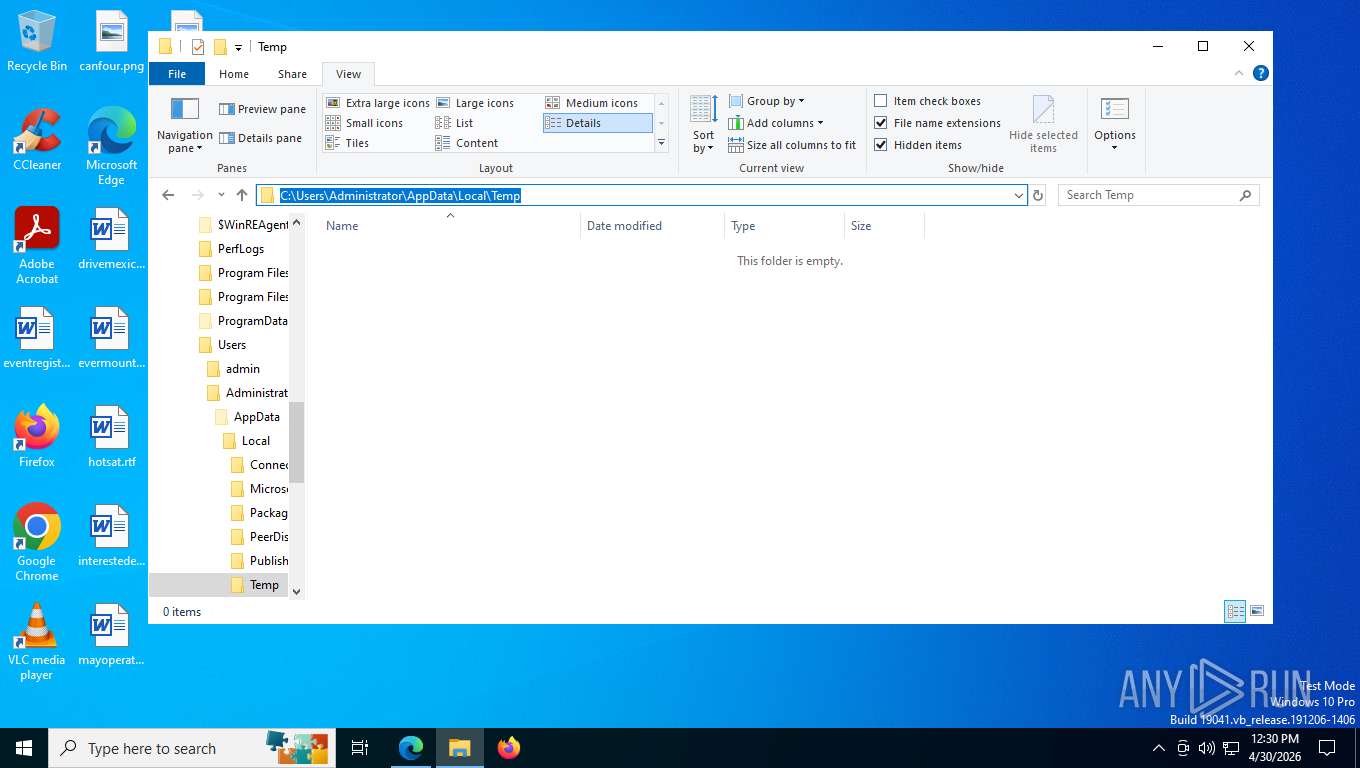
Task: Switch to Small icons view
Action: click(364, 123)
